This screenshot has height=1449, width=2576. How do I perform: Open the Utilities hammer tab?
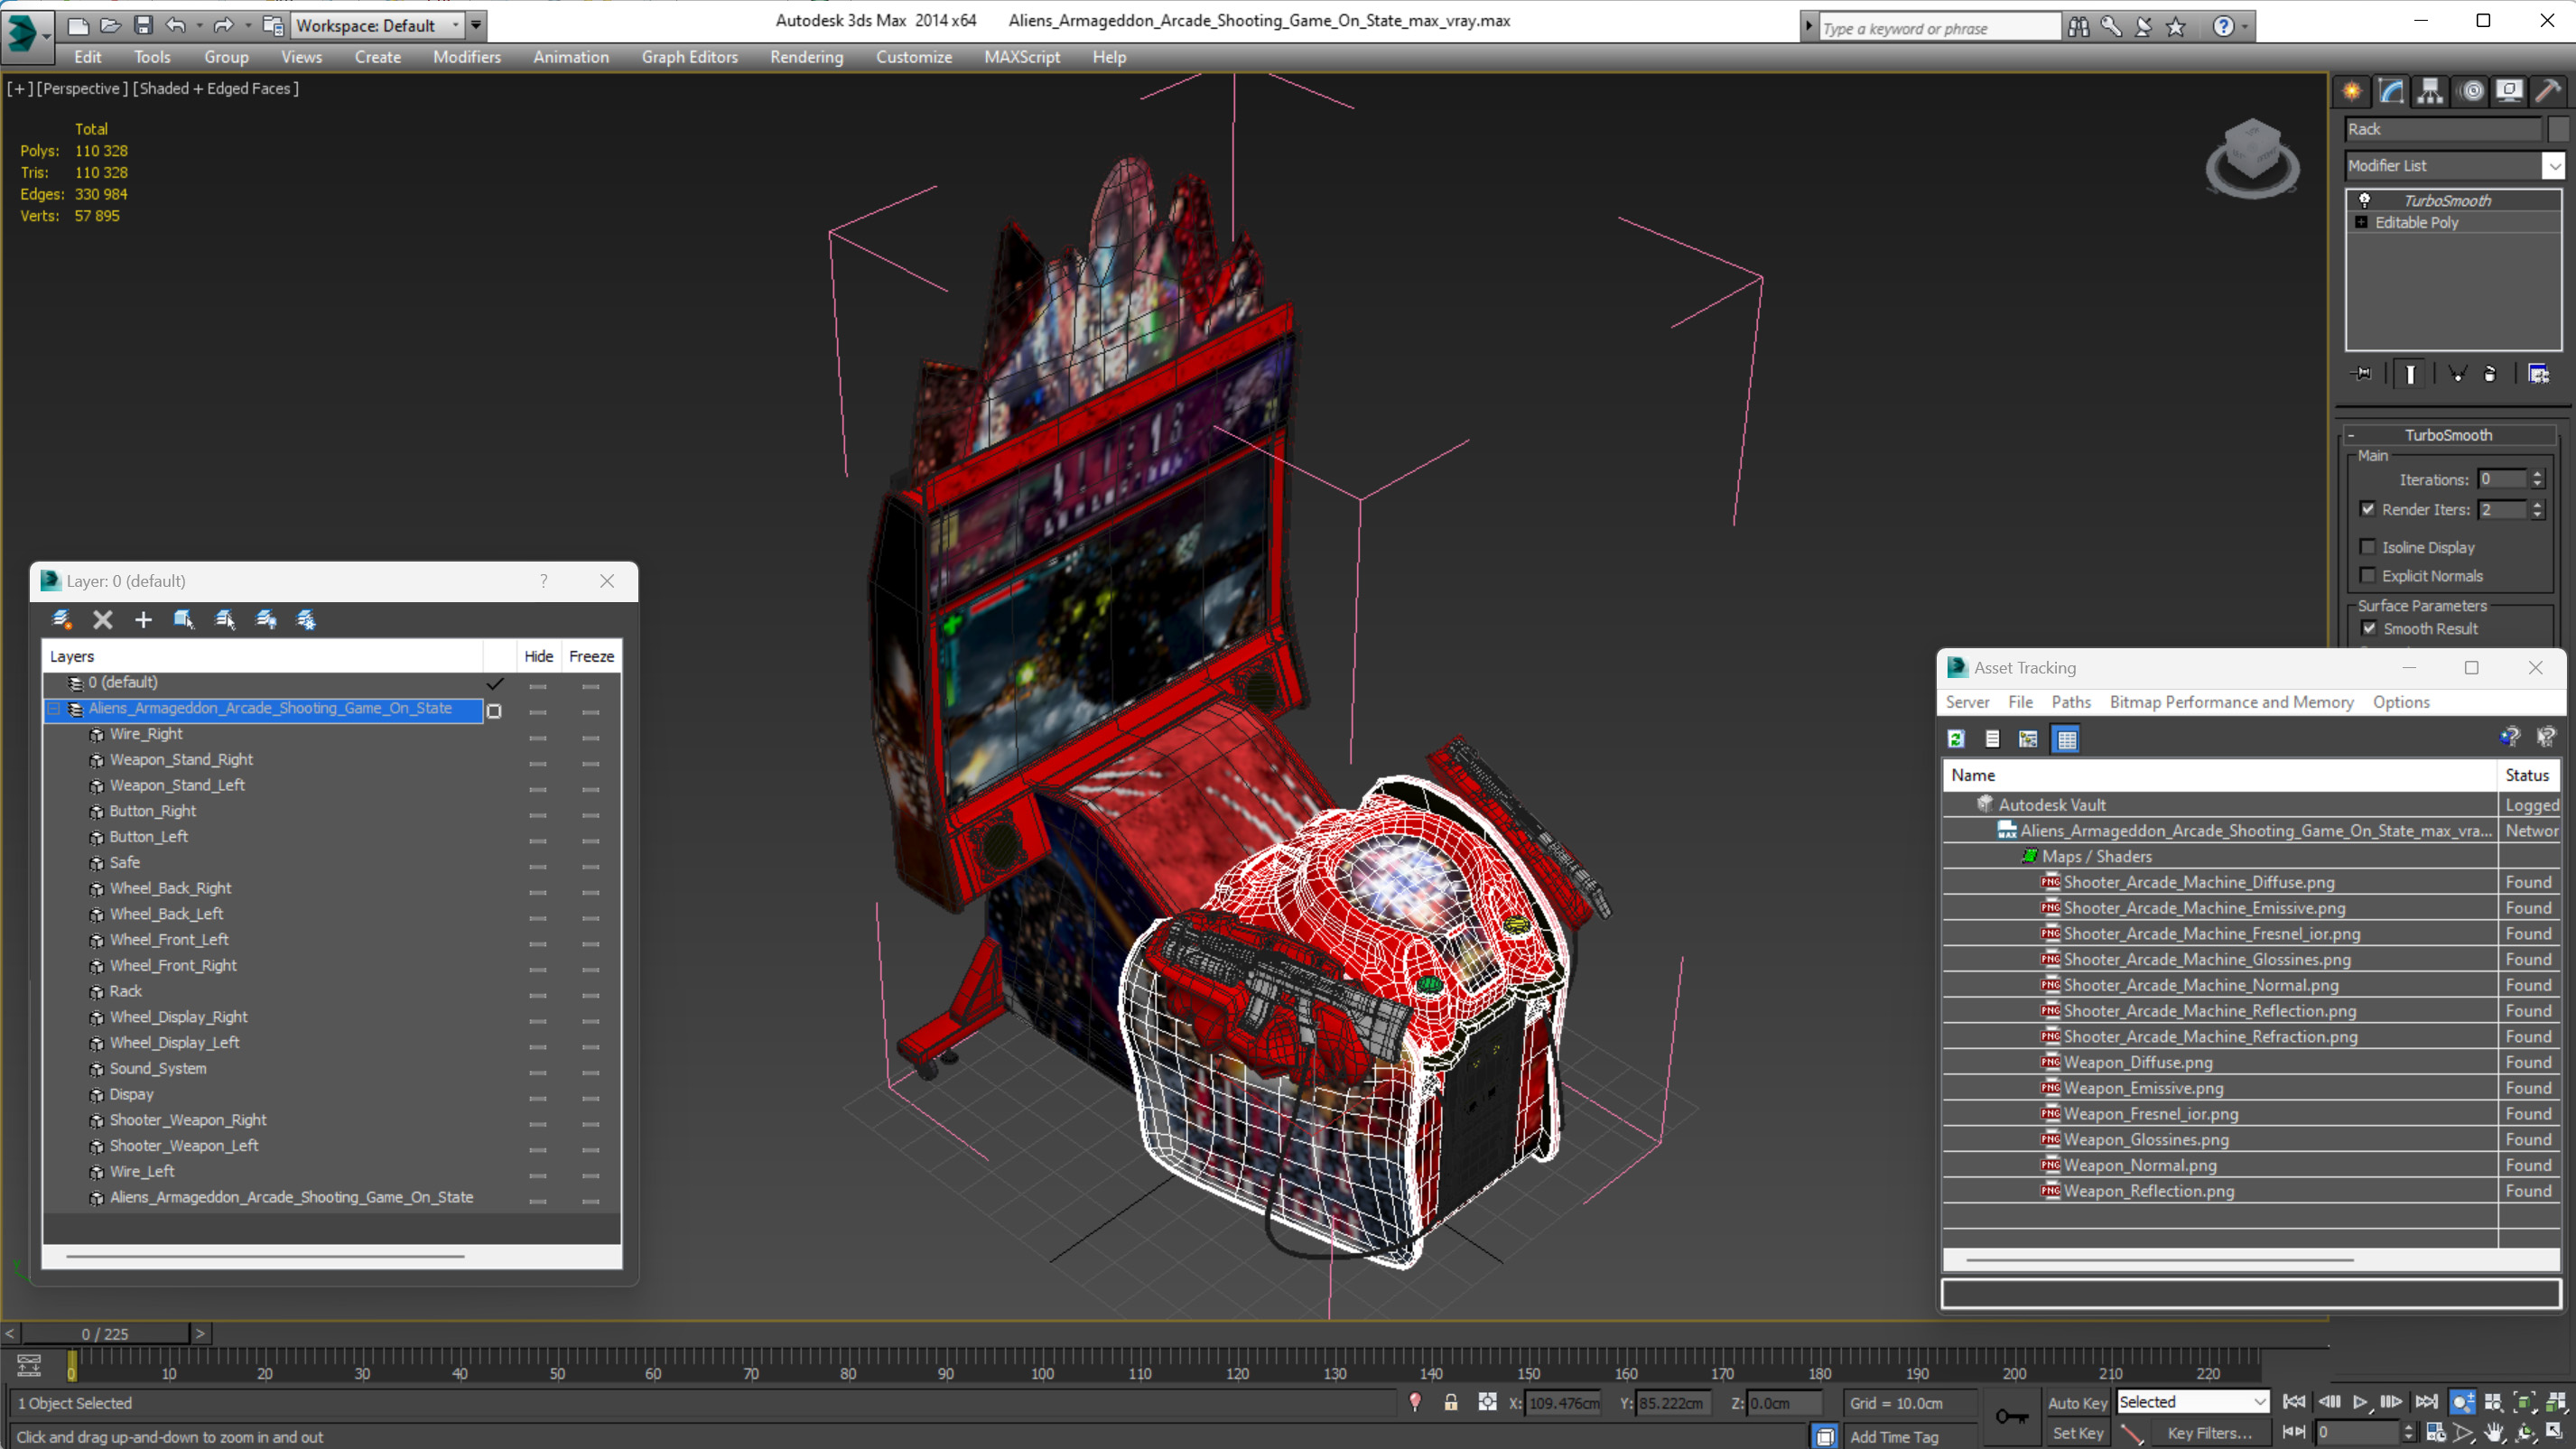(x=2548, y=92)
